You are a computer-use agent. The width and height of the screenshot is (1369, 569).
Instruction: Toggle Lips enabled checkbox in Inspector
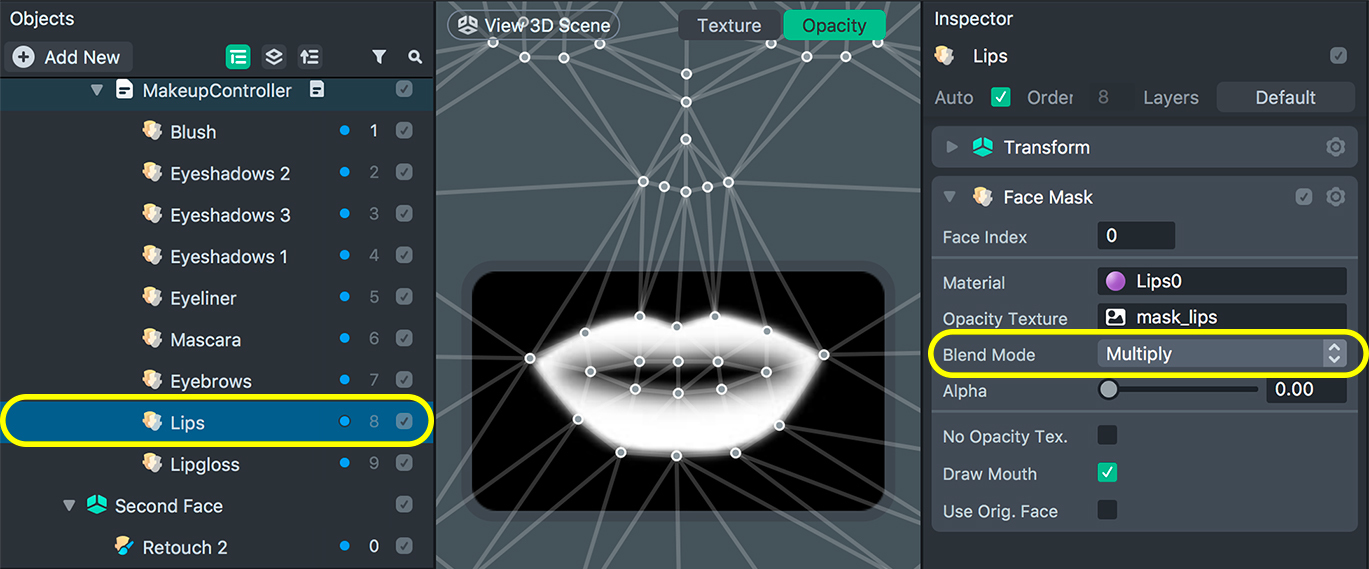click(x=1339, y=56)
